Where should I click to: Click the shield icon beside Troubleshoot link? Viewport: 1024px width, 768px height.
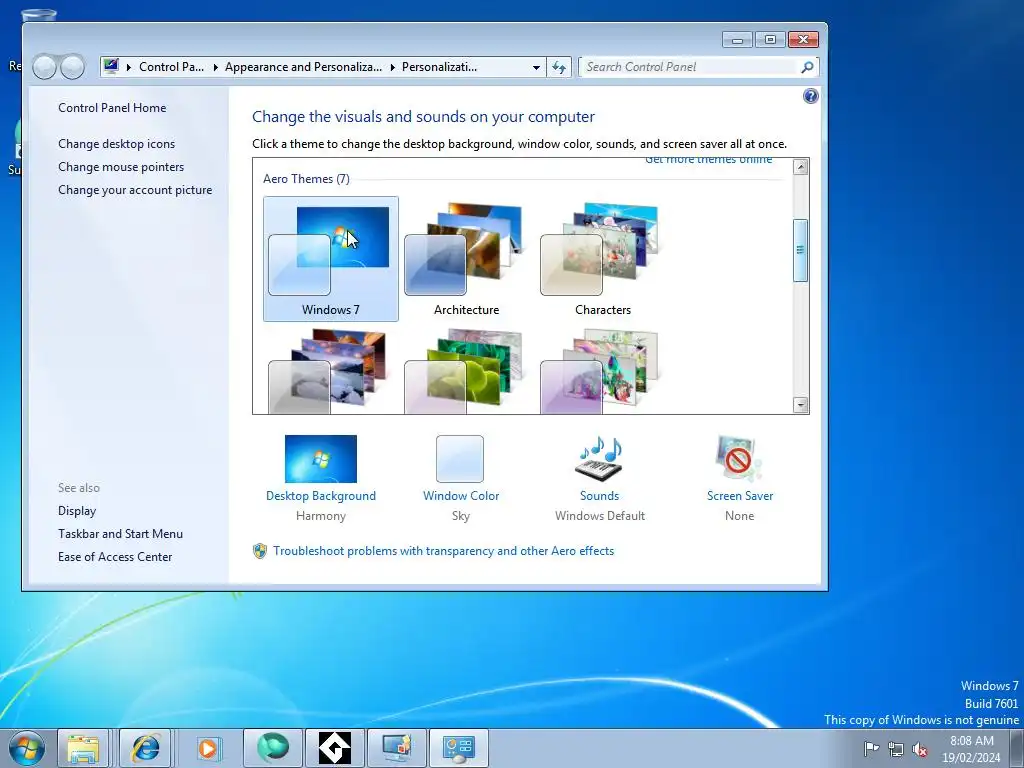[x=260, y=551]
